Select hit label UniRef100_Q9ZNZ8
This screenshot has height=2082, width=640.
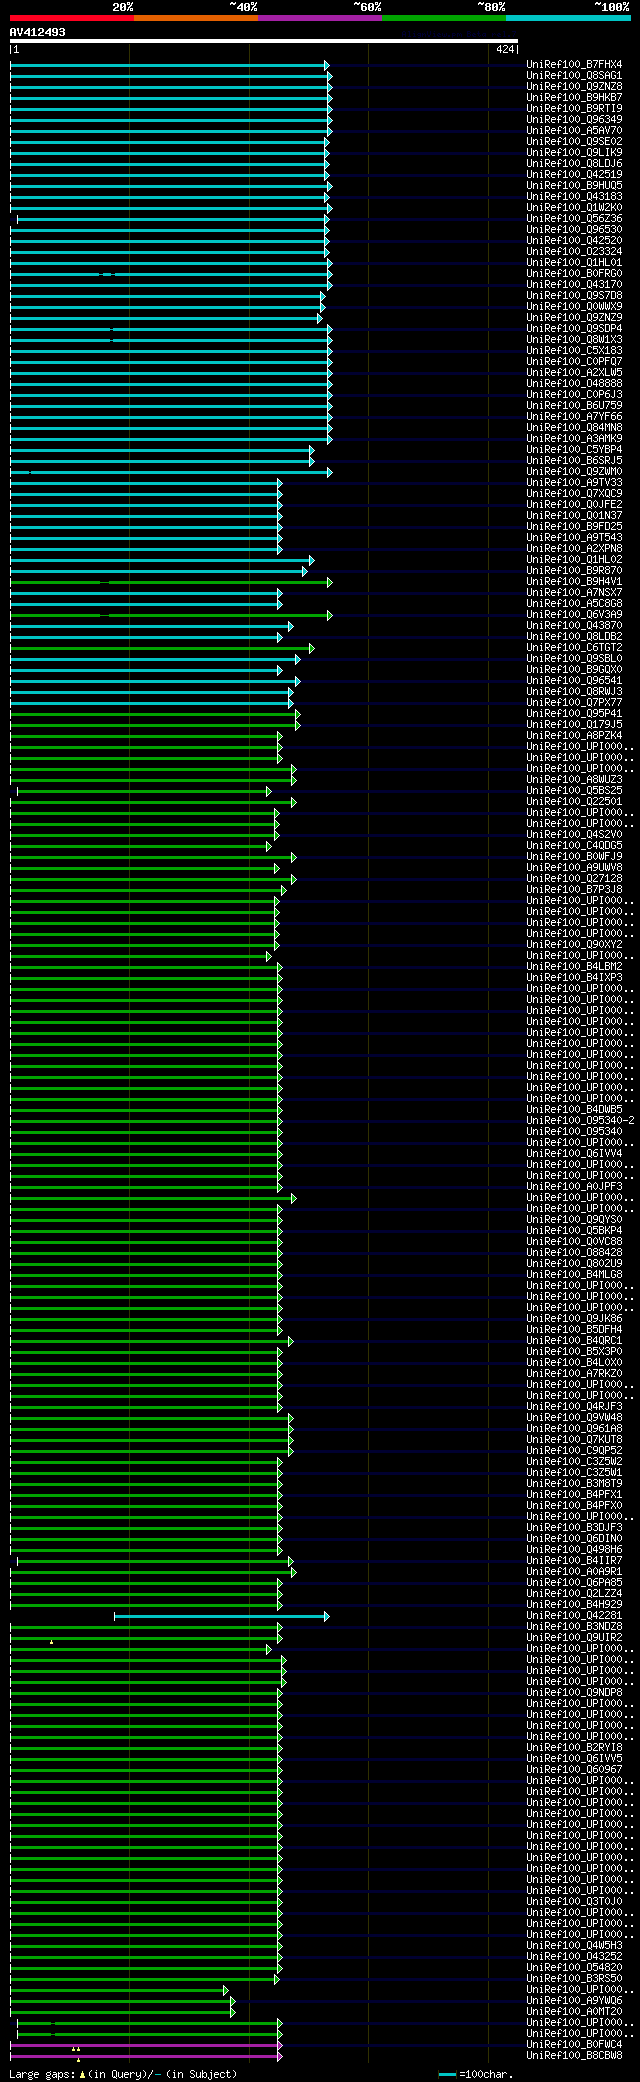point(574,86)
